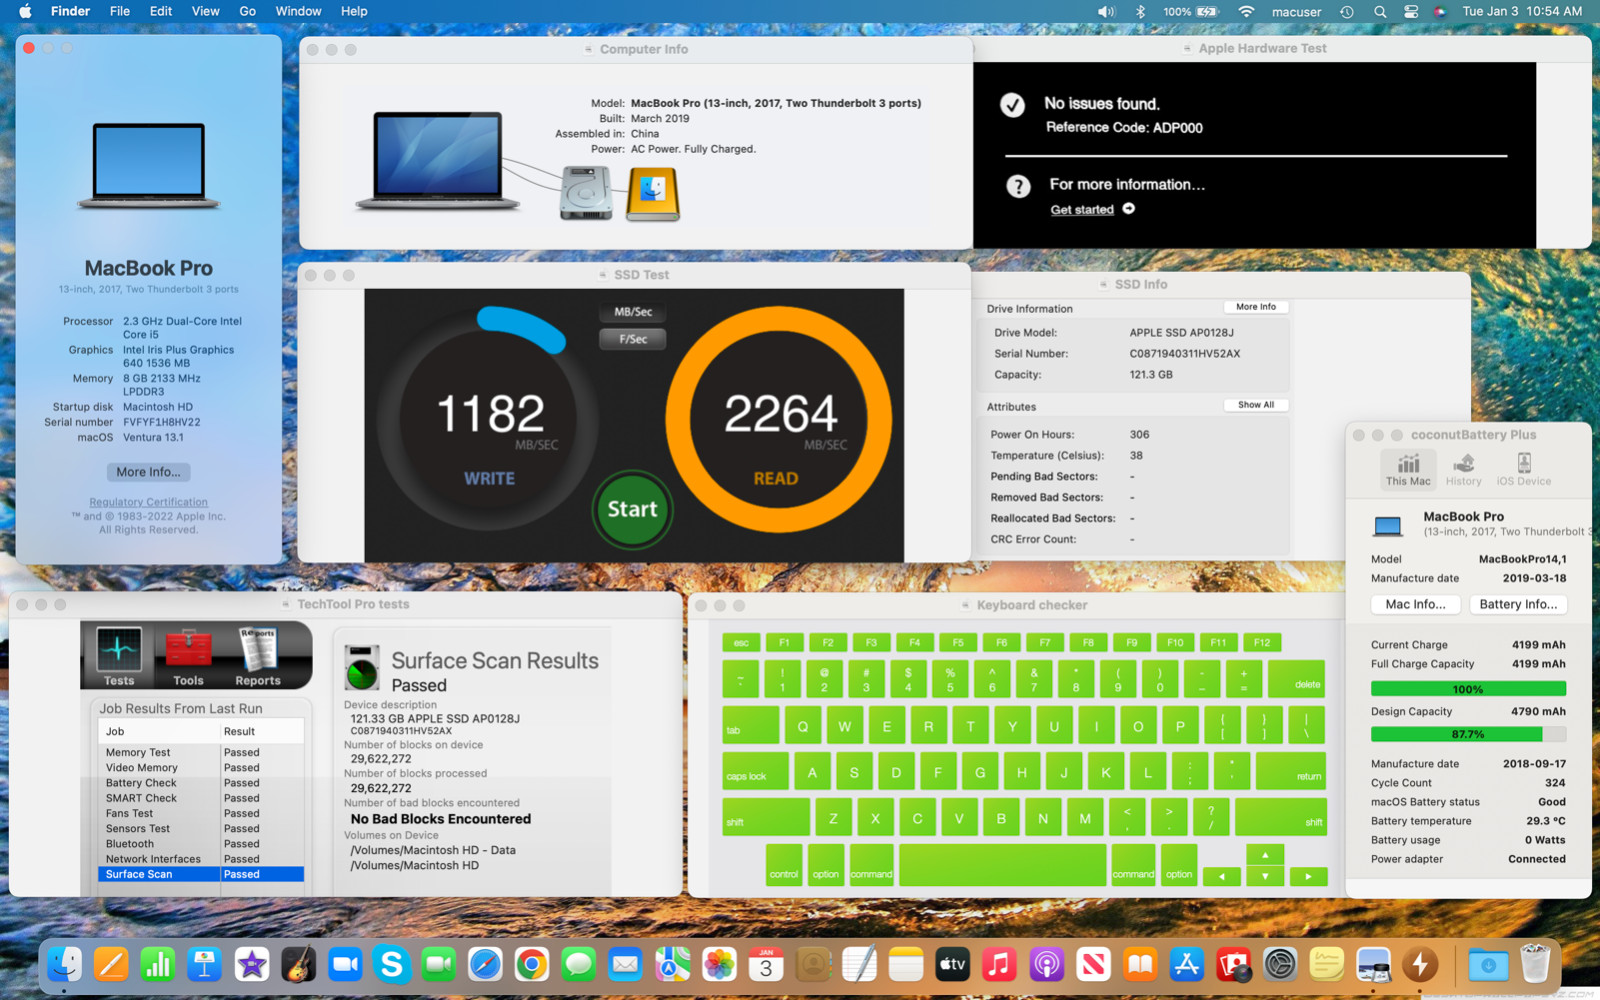Click Battery Info… button in coconutBattery
The width and height of the screenshot is (1600, 1000).
click(x=1518, y=604)
